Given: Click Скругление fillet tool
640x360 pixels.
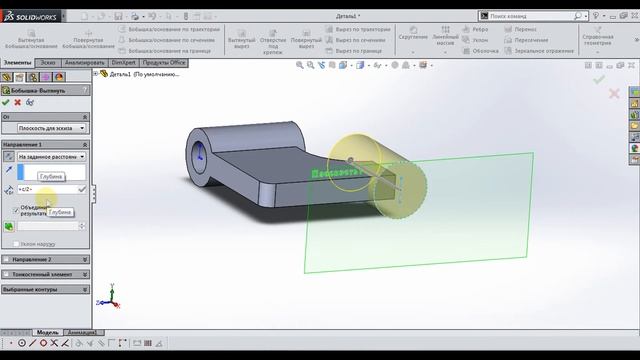Looking at the screenshot, I should tap(413, 33).
